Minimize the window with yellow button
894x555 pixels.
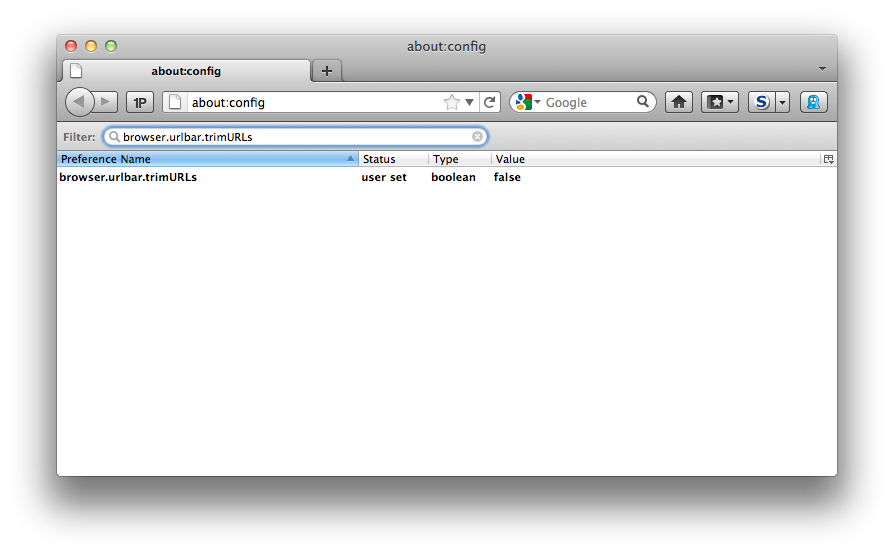pos(91,46)
